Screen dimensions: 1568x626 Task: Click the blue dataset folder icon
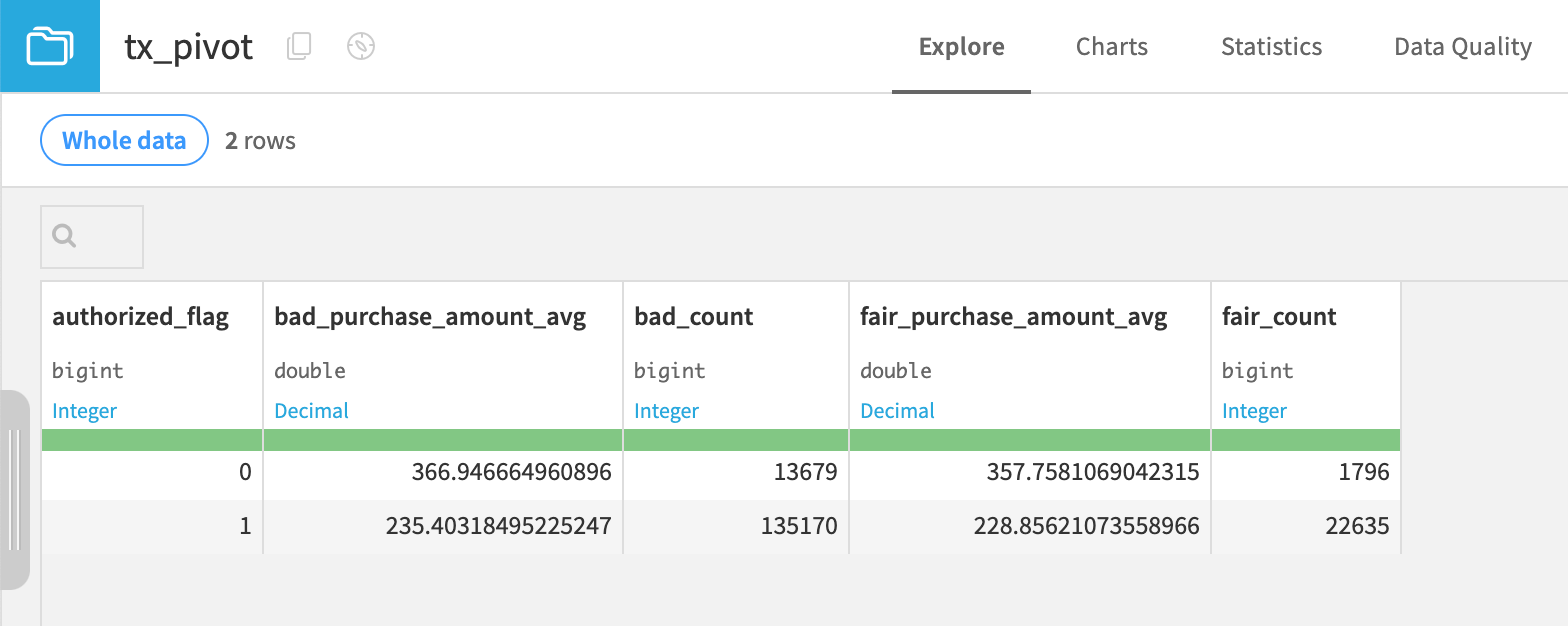coord(50,46)
